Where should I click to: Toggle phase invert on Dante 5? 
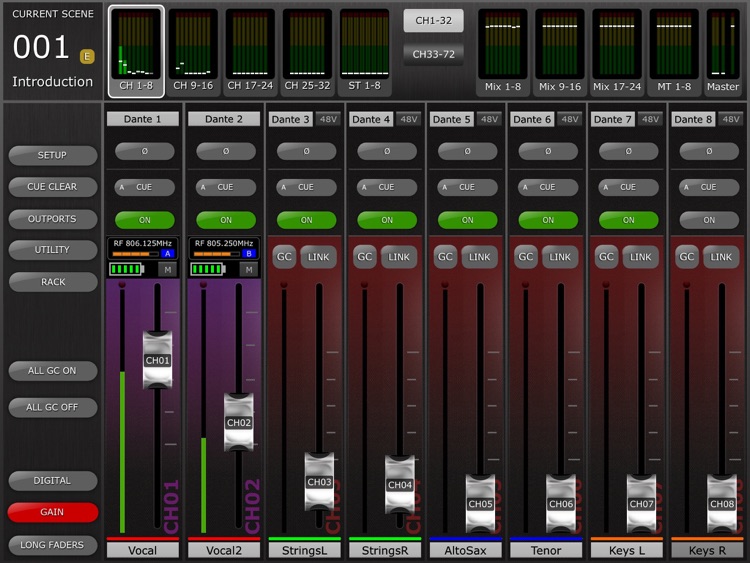click(x=467, y=151)
